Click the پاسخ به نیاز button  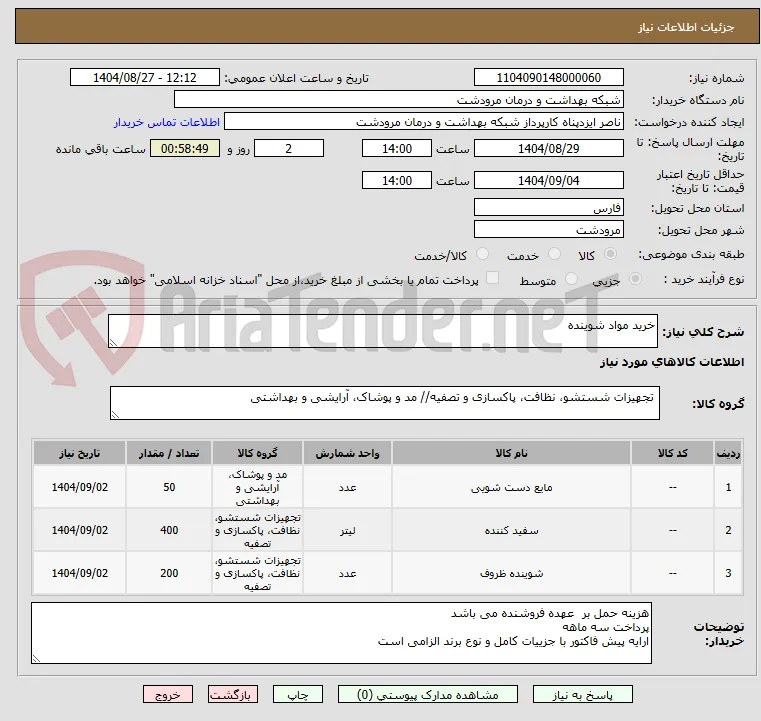click(582, 695)
